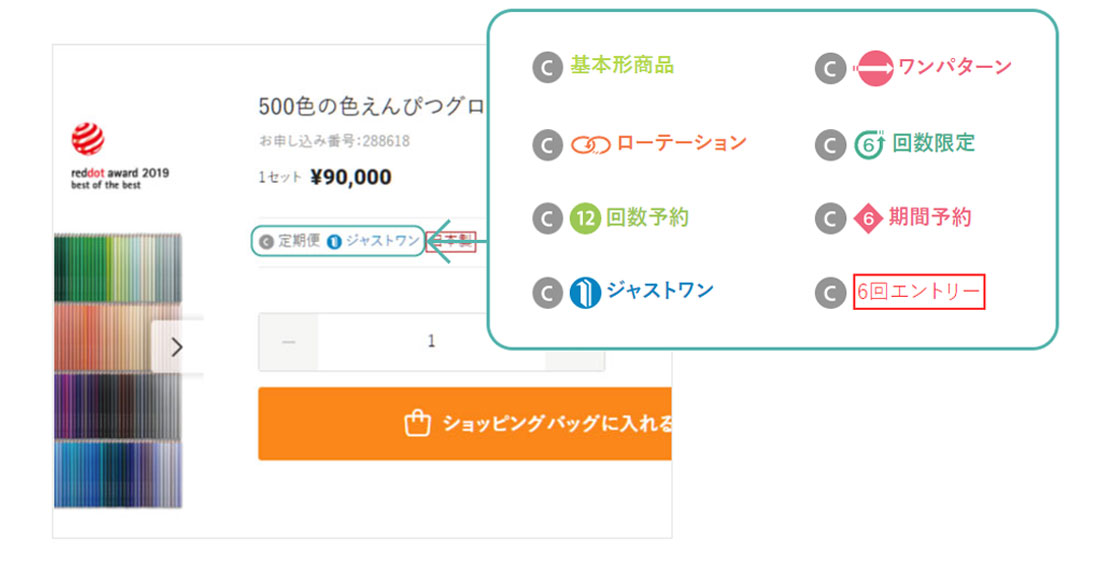Viewport: 1100px width, 574px height.
Task: Click the blue pencil row in the product image
Action: [118, 474]
